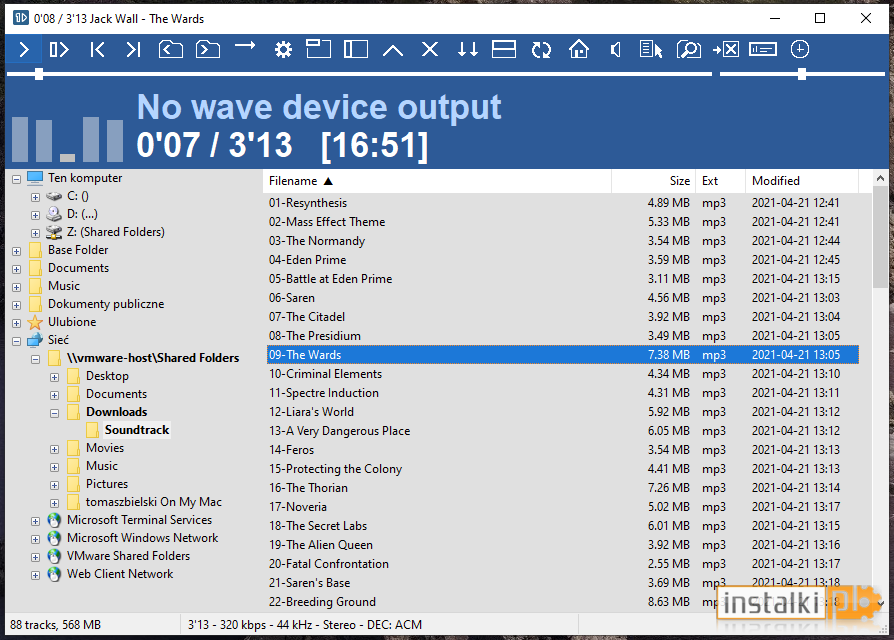Expand the Ulubione favorites node
This screenshot has height=640, width=894.
17,323
